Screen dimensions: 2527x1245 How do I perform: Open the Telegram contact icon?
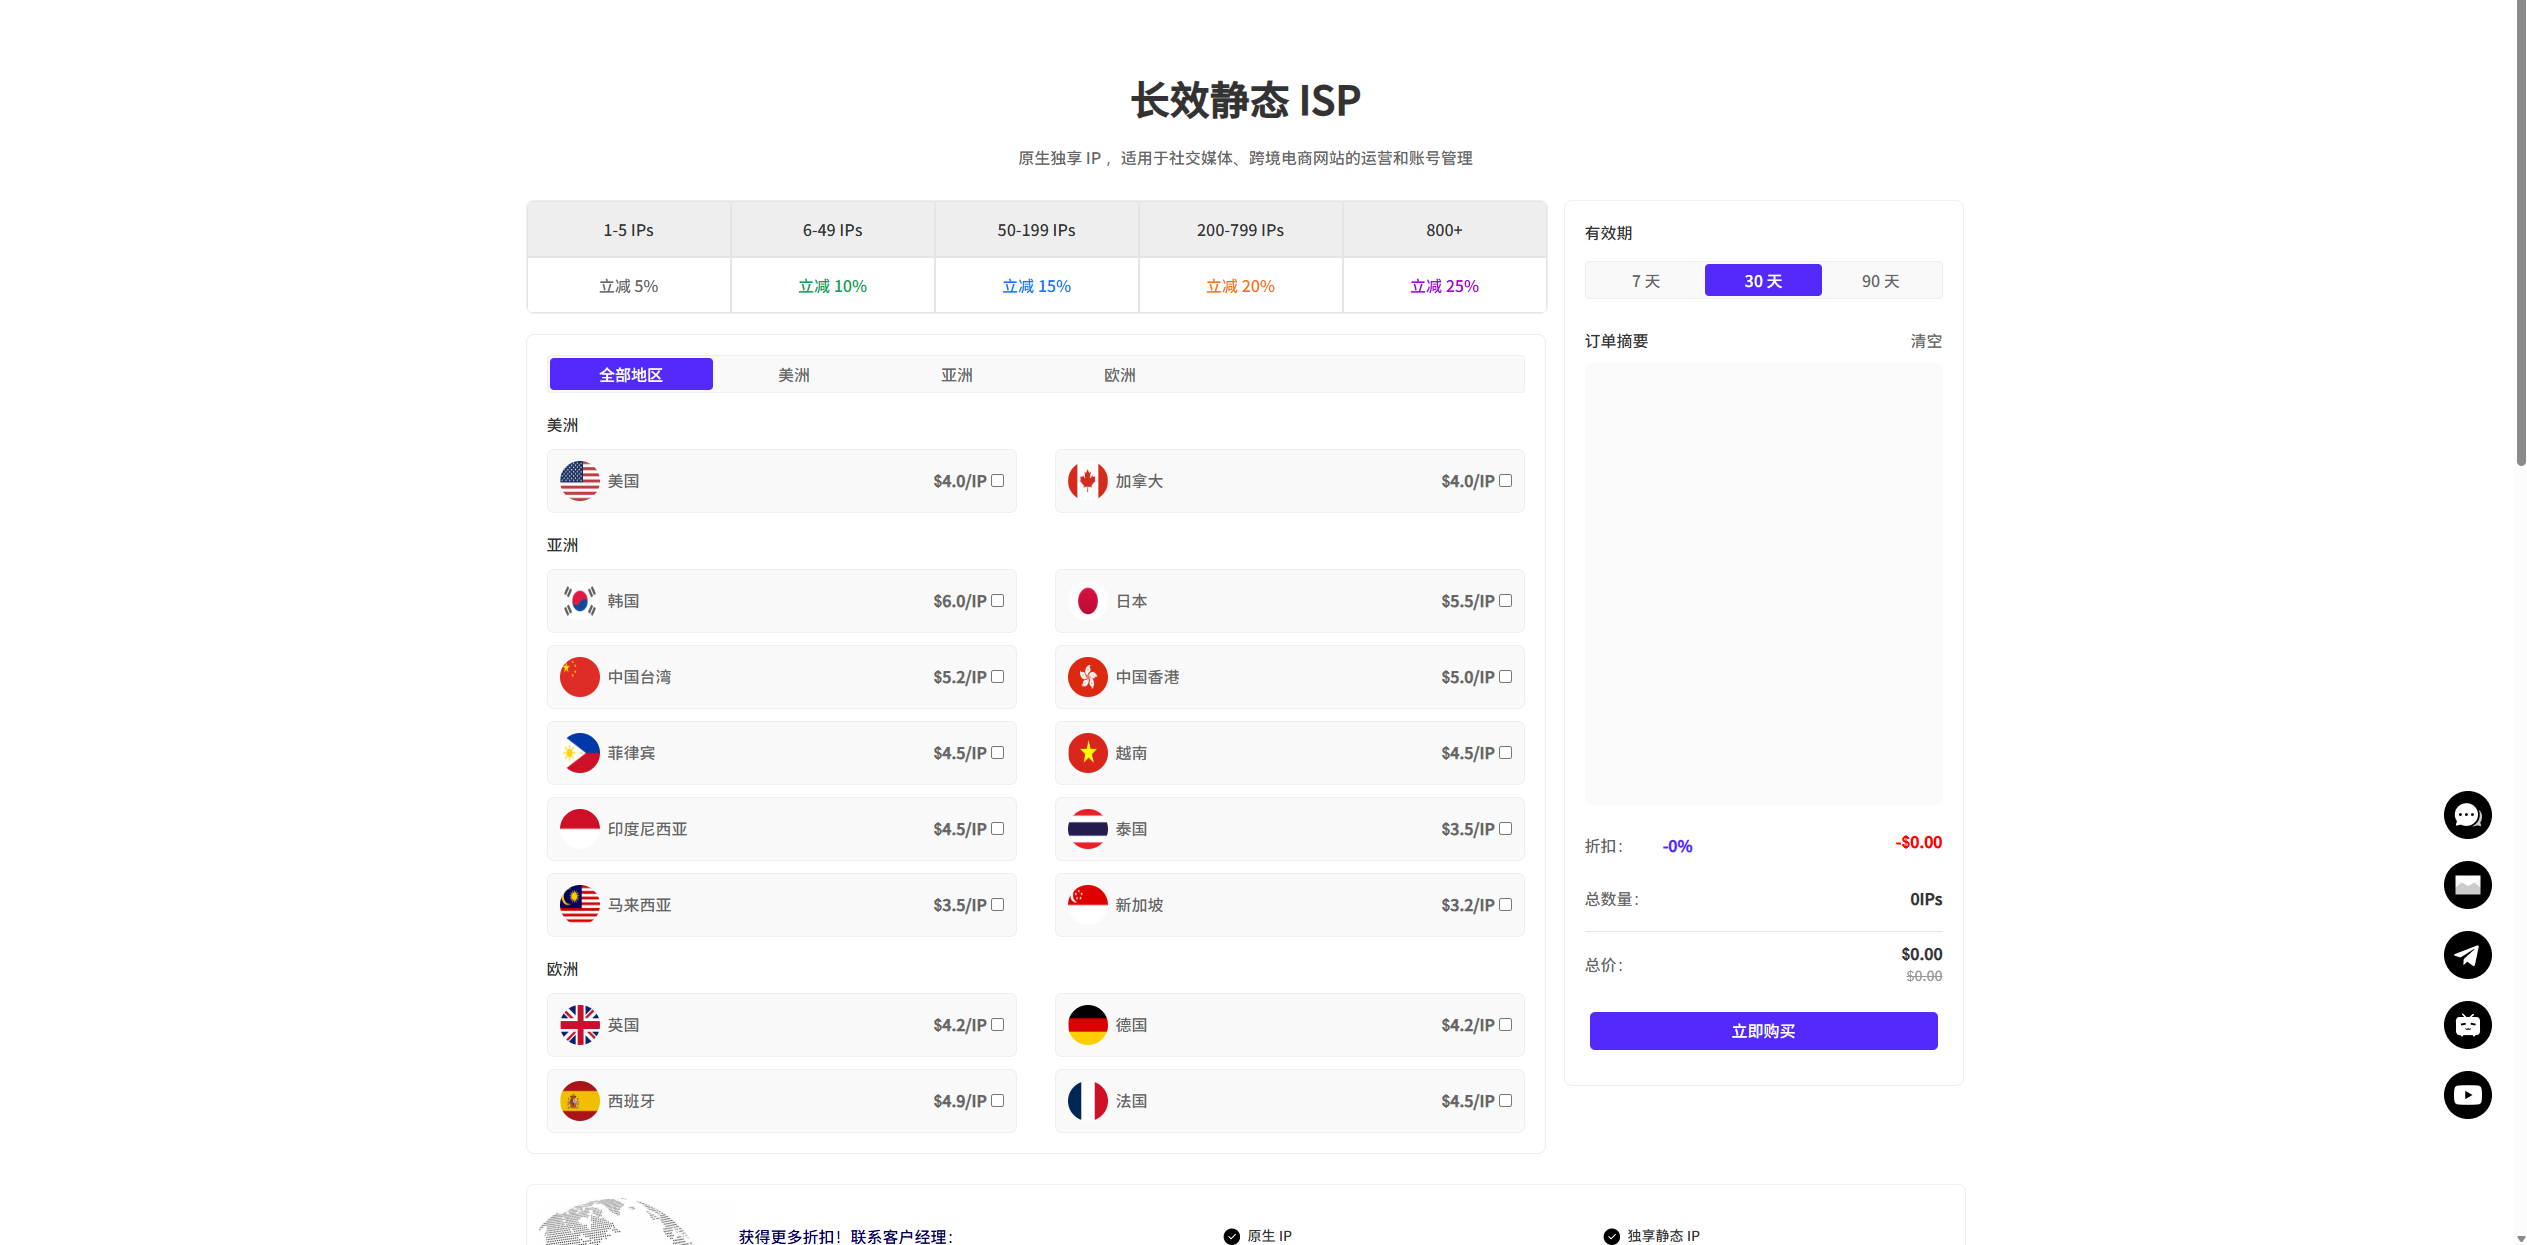pyautogui.click(x=2466, y=955)
